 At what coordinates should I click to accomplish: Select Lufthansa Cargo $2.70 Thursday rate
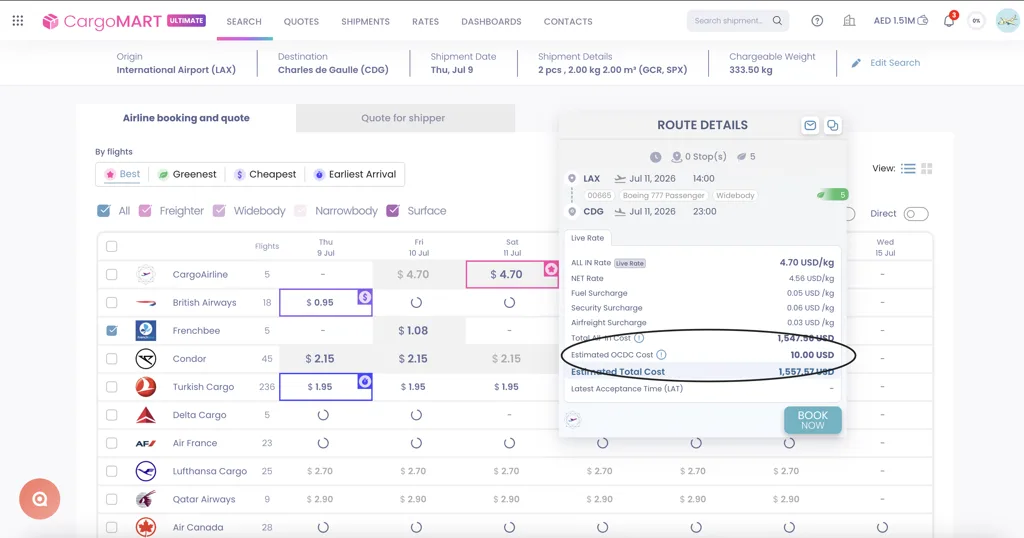[320, 471]
